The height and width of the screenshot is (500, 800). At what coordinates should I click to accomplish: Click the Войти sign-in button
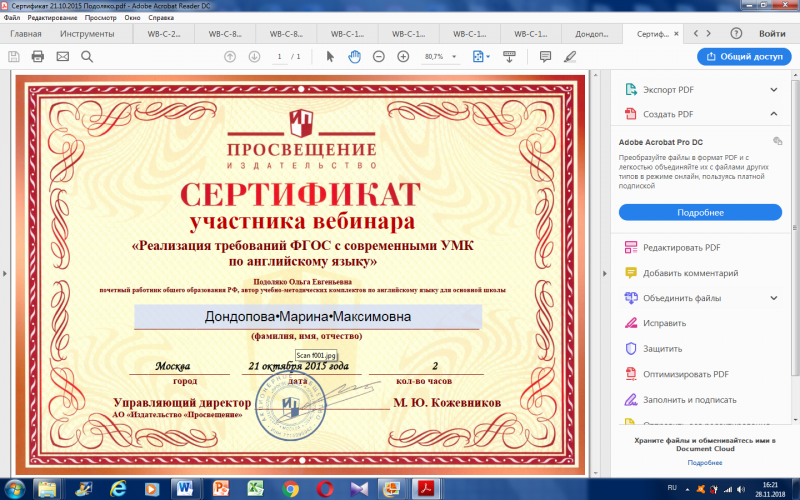coord(772,34)
